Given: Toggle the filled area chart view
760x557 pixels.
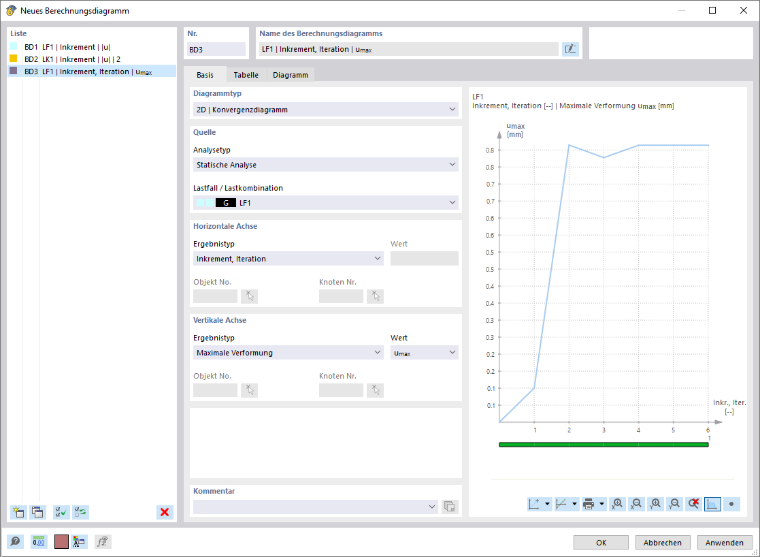Looking at the screenshot, I should [x=712, y=504].
